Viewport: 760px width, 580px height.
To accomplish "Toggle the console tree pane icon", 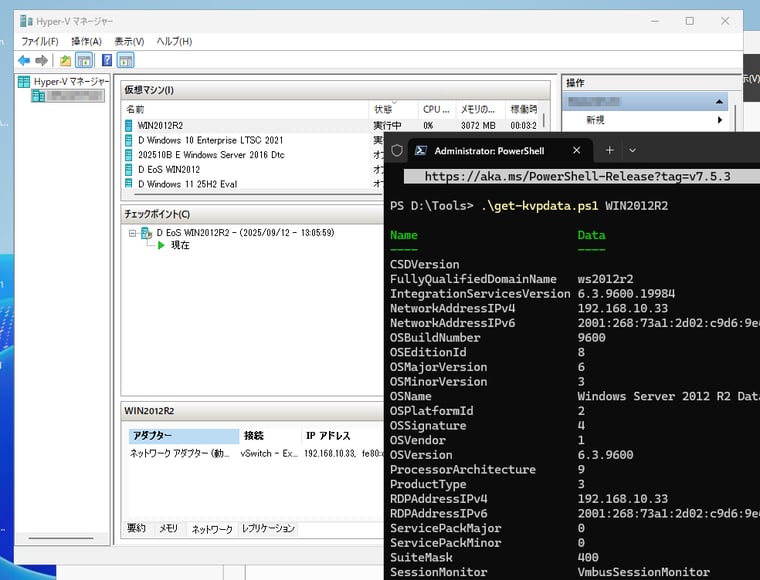I will [84, 61].
